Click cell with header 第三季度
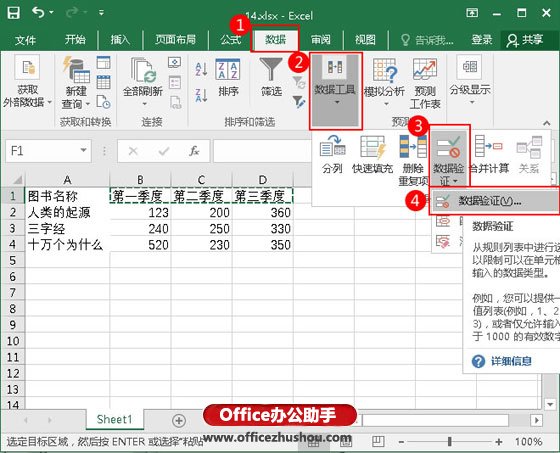 point(262,196)
